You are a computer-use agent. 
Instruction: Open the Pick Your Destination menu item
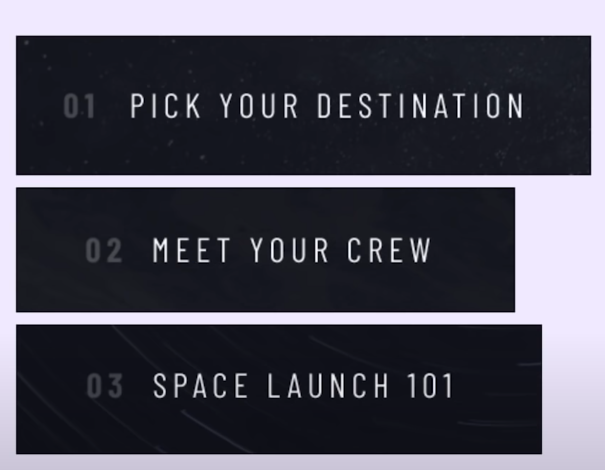coord(303,105)
